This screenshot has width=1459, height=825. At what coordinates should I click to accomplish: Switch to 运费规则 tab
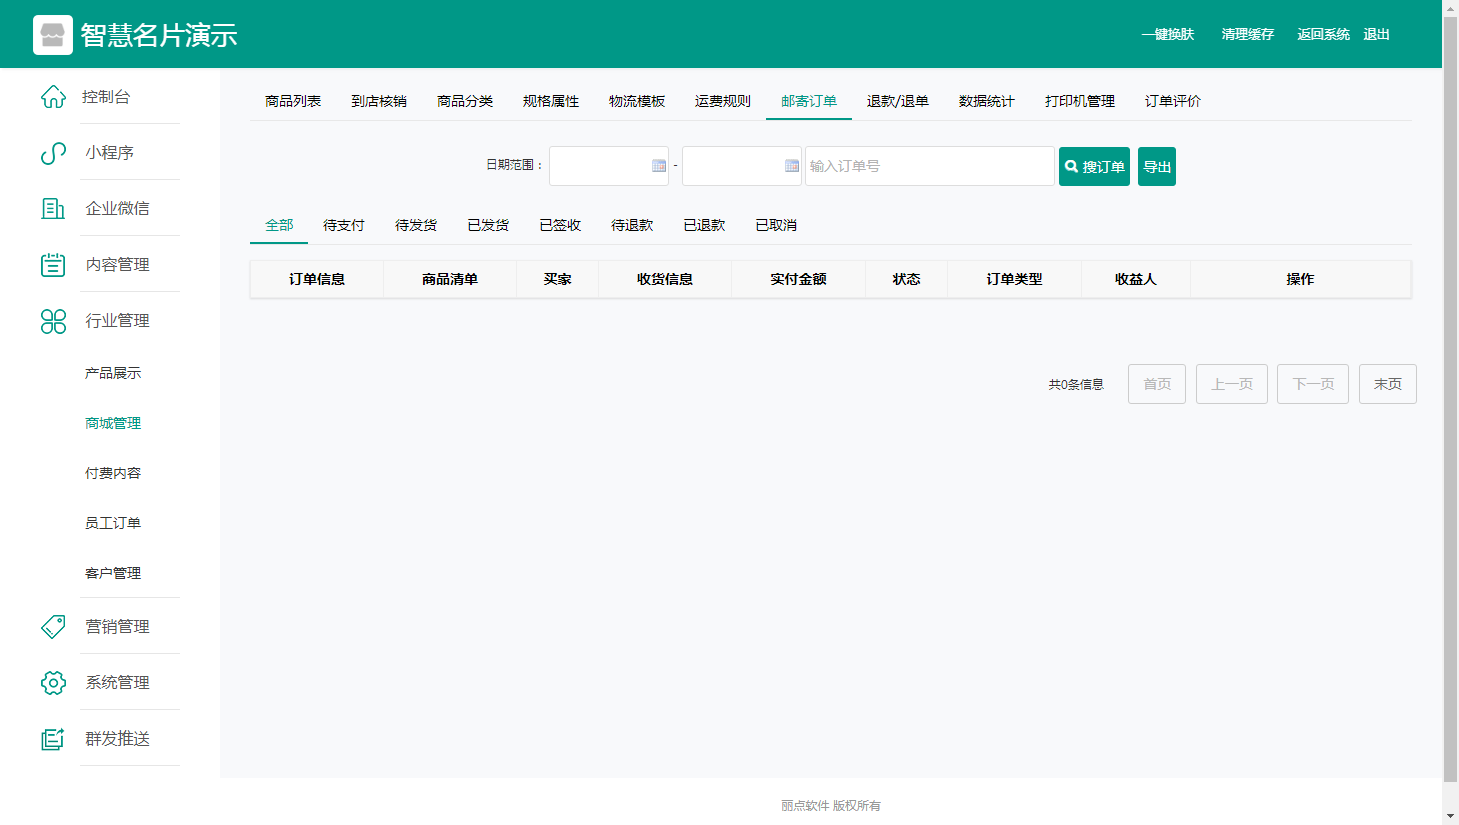(x=723, y=101)
